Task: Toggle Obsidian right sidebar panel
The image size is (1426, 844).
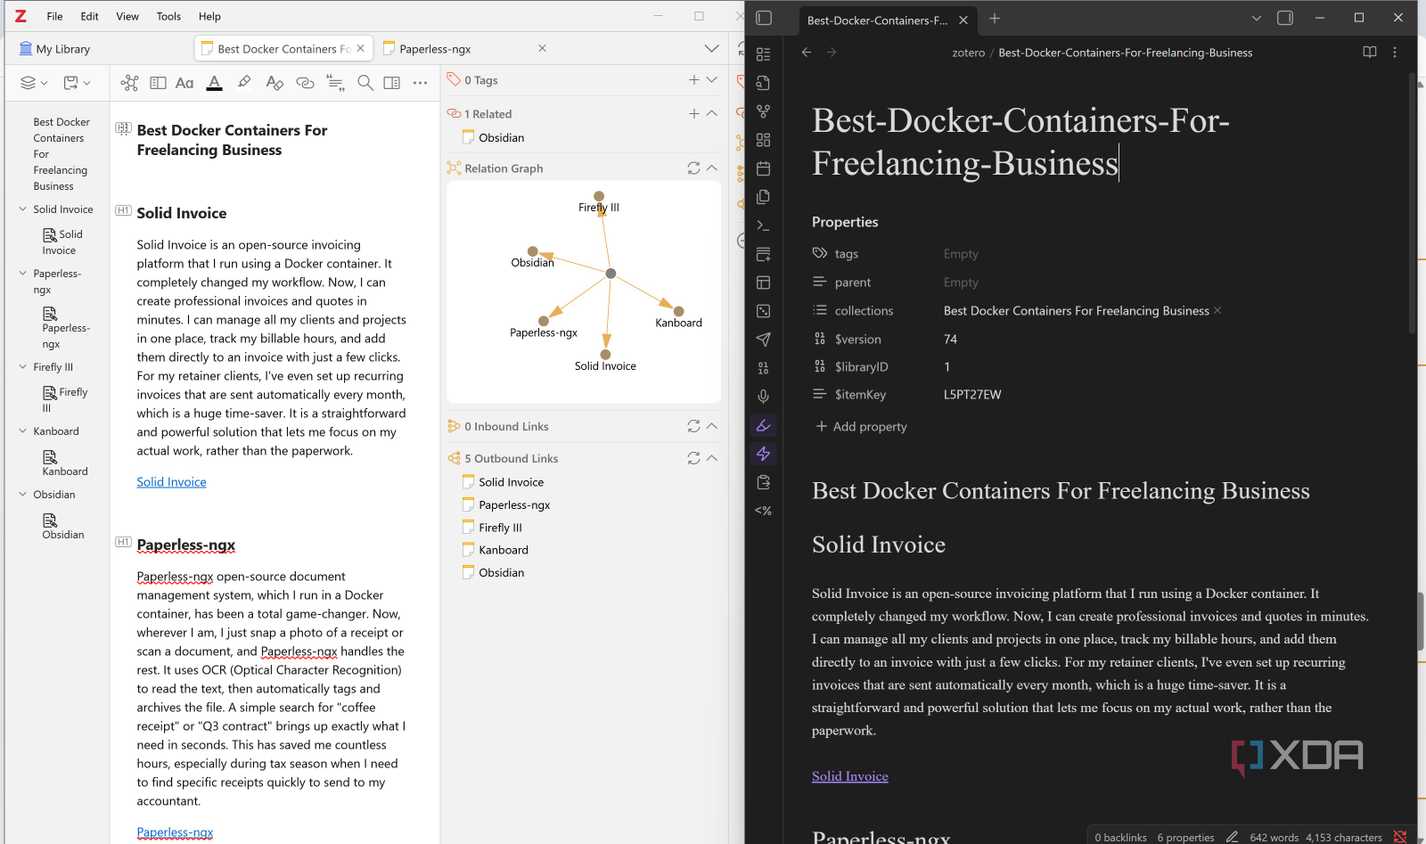Action: coord(1285,18)
